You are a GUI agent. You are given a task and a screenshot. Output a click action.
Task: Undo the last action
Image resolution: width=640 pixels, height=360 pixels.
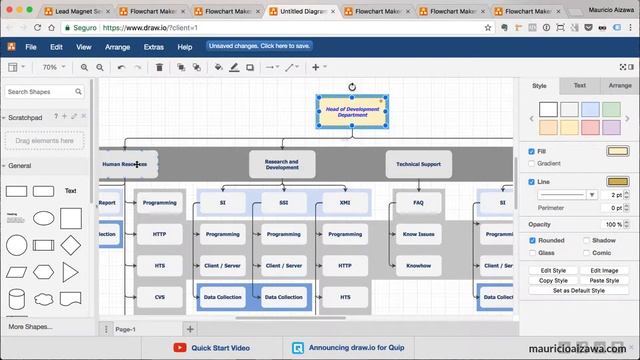pos(121,67)
